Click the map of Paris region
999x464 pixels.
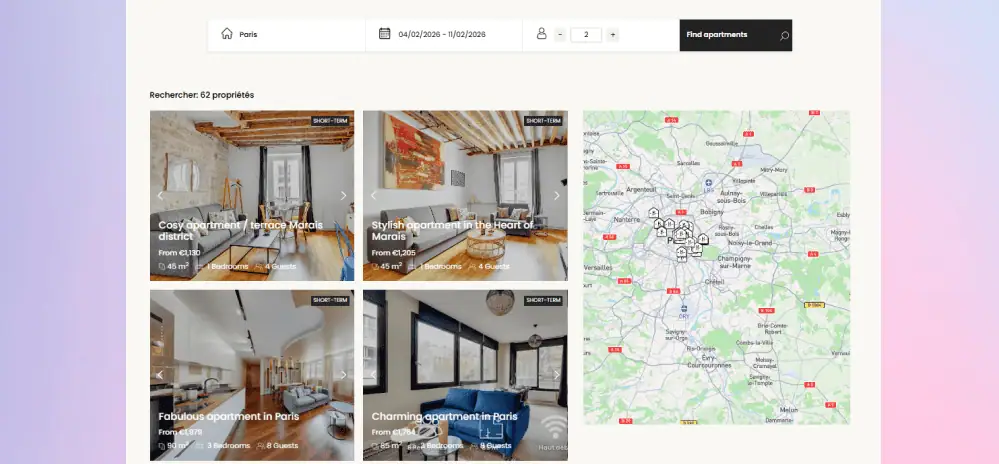point(716,267)
